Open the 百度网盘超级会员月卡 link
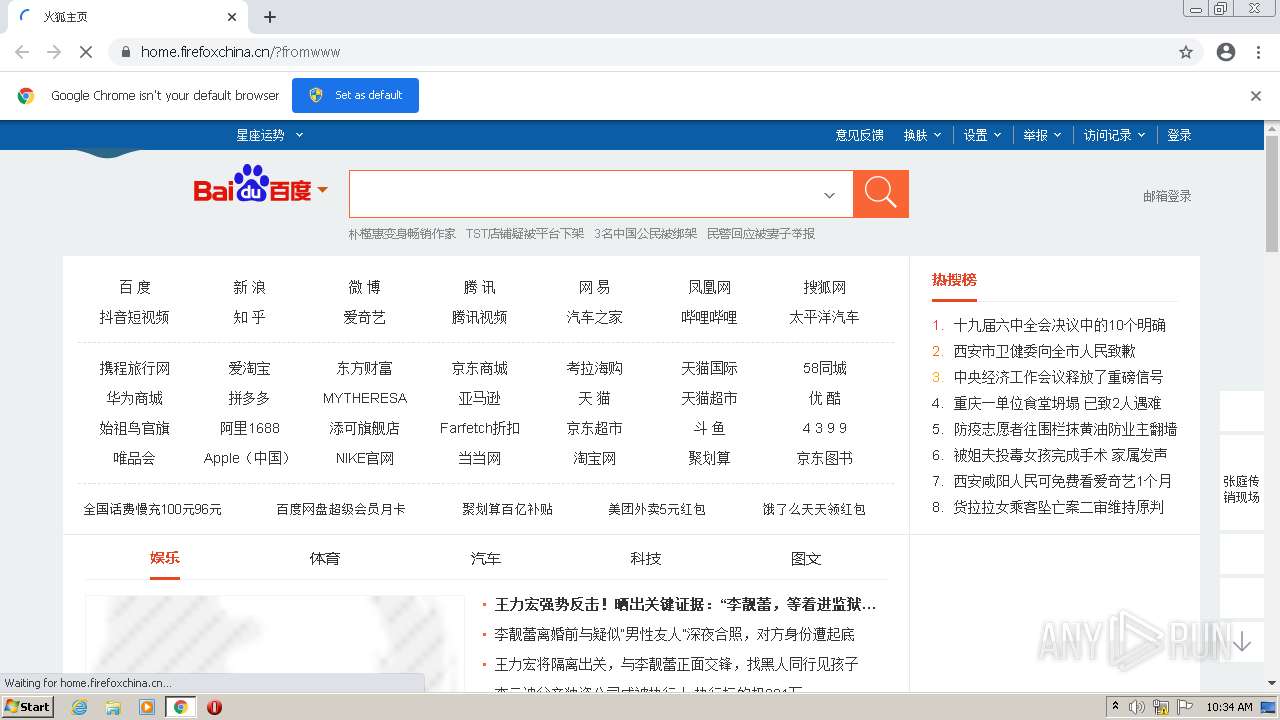 click(x=341, y=509)
